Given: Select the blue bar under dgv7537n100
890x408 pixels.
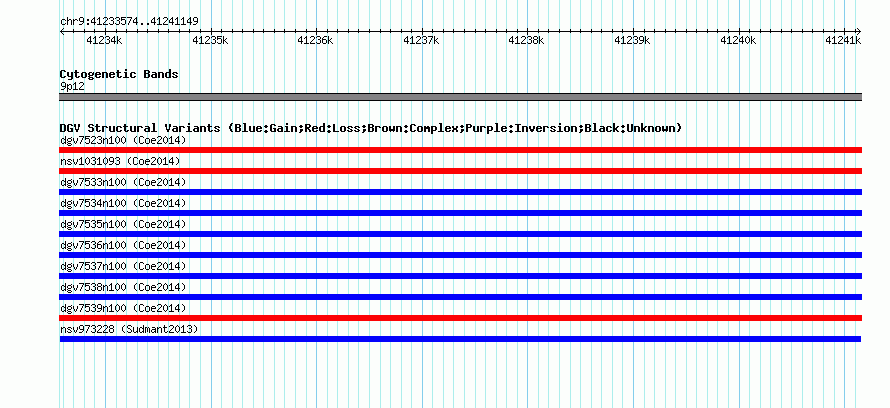Looking at the screenshot, I should coord(461,276).
